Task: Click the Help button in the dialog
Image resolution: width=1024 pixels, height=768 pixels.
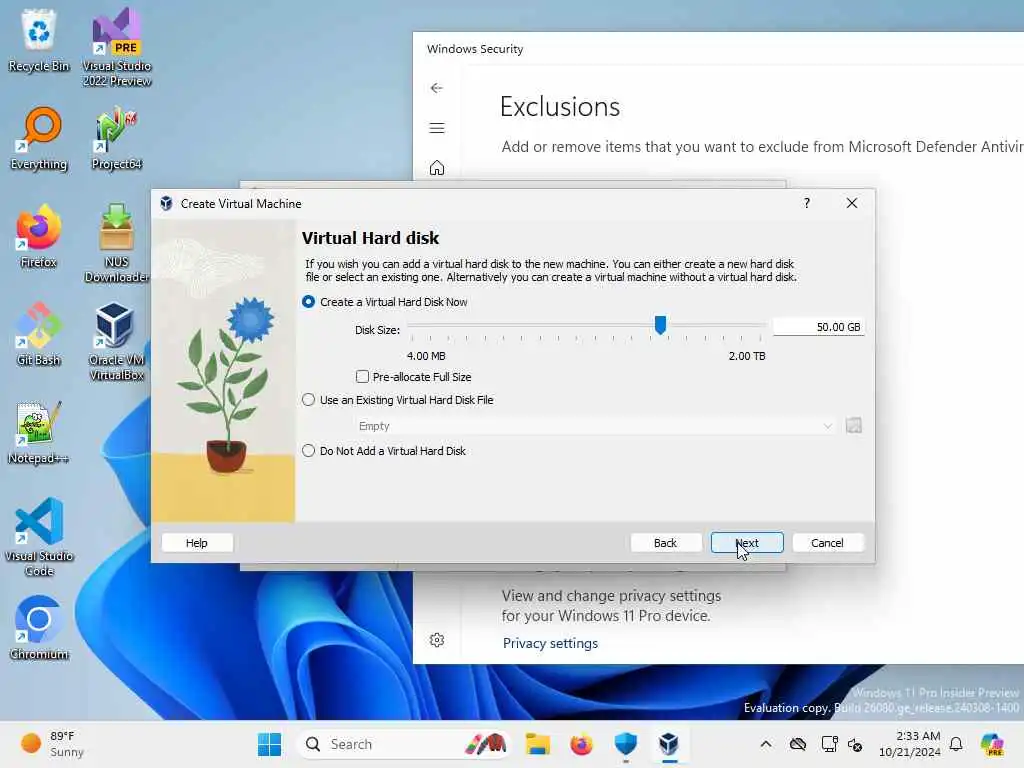Action: point(197,543)
